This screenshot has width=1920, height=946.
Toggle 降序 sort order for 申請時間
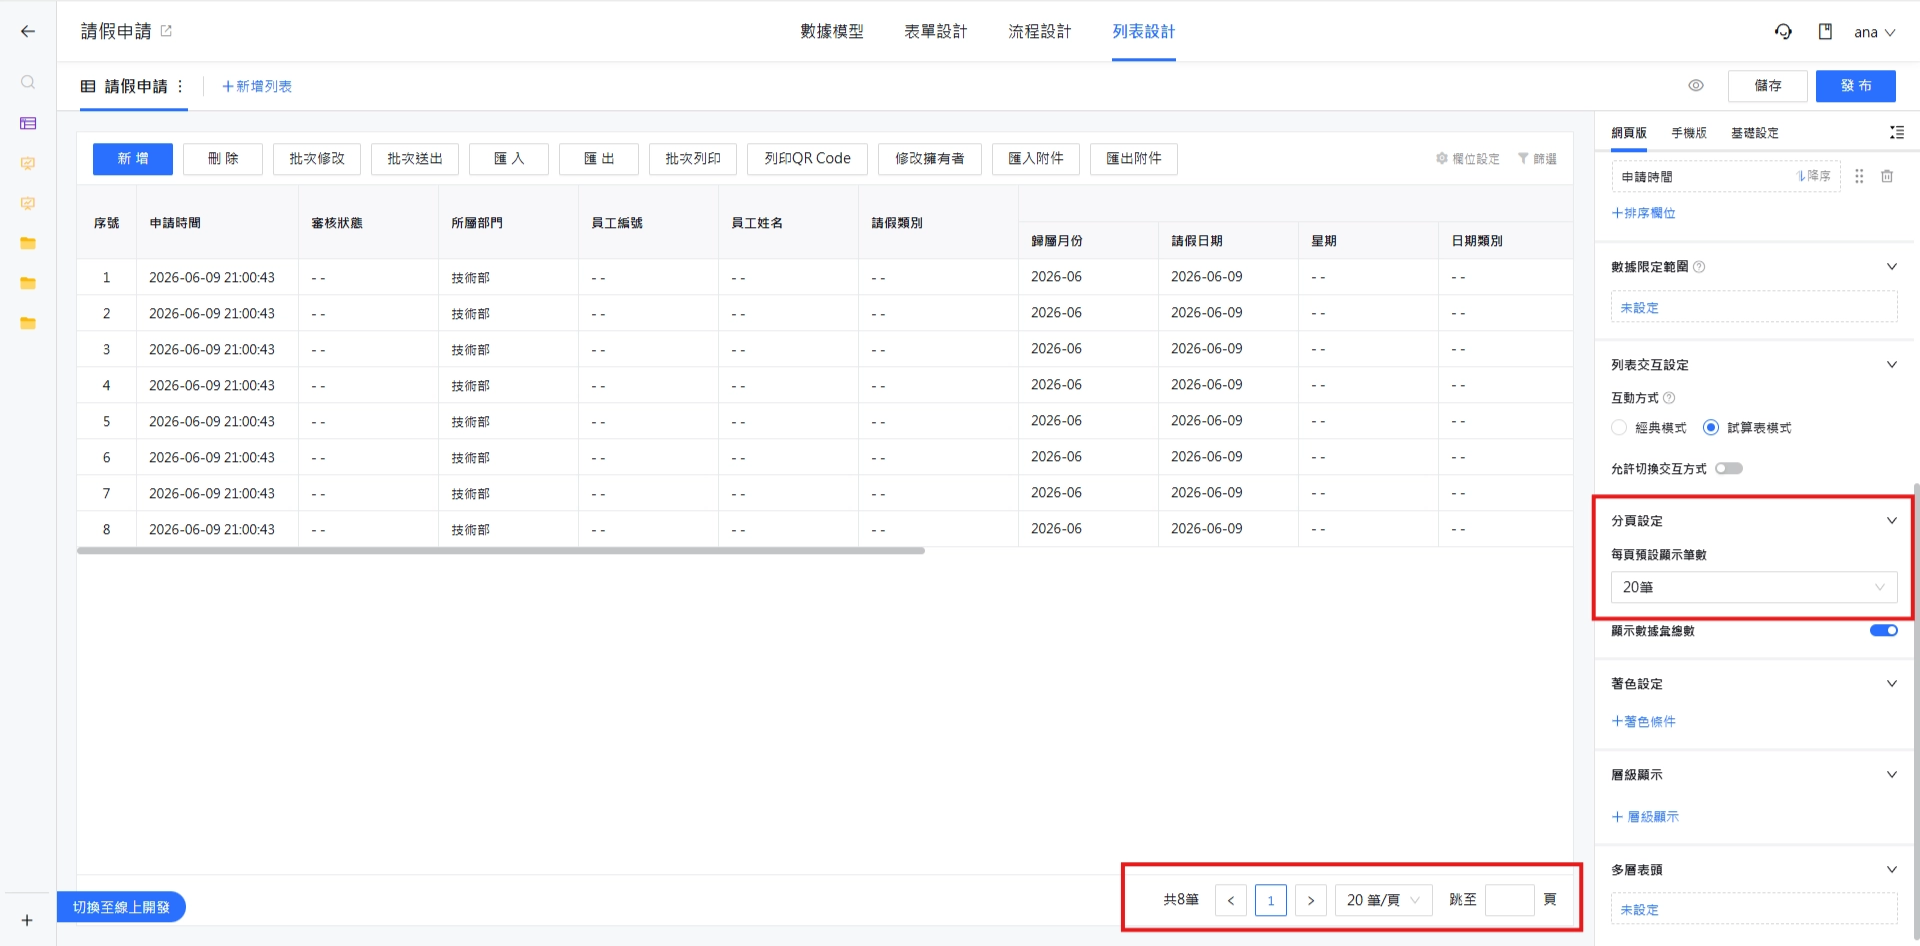(x=1813, y=176)
